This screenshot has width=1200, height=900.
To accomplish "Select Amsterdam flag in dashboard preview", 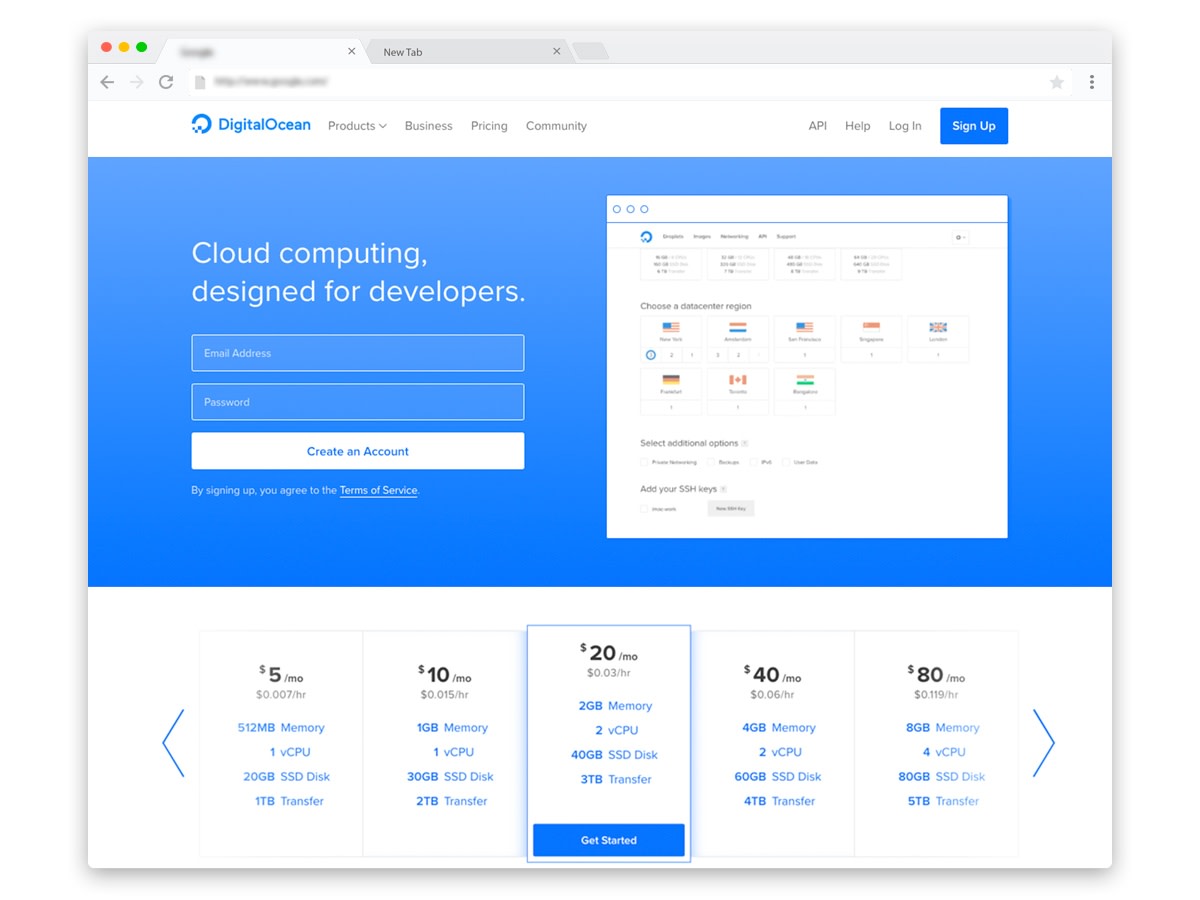I will 738,327.
